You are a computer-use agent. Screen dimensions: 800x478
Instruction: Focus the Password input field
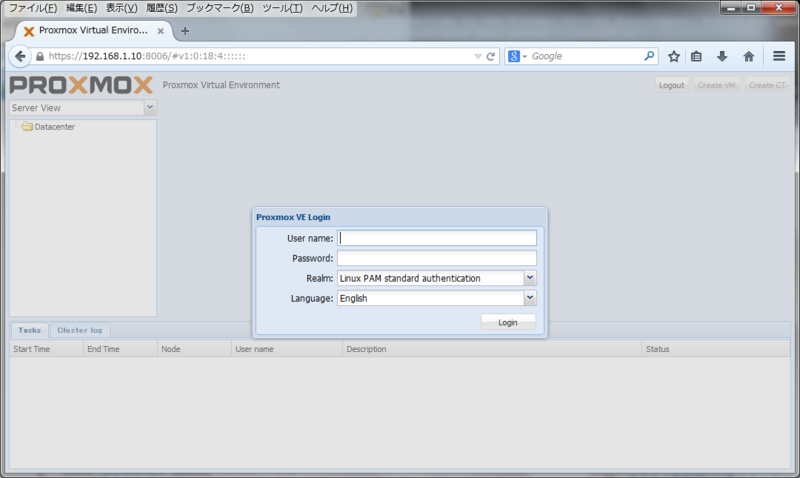(x=437, y=258)
